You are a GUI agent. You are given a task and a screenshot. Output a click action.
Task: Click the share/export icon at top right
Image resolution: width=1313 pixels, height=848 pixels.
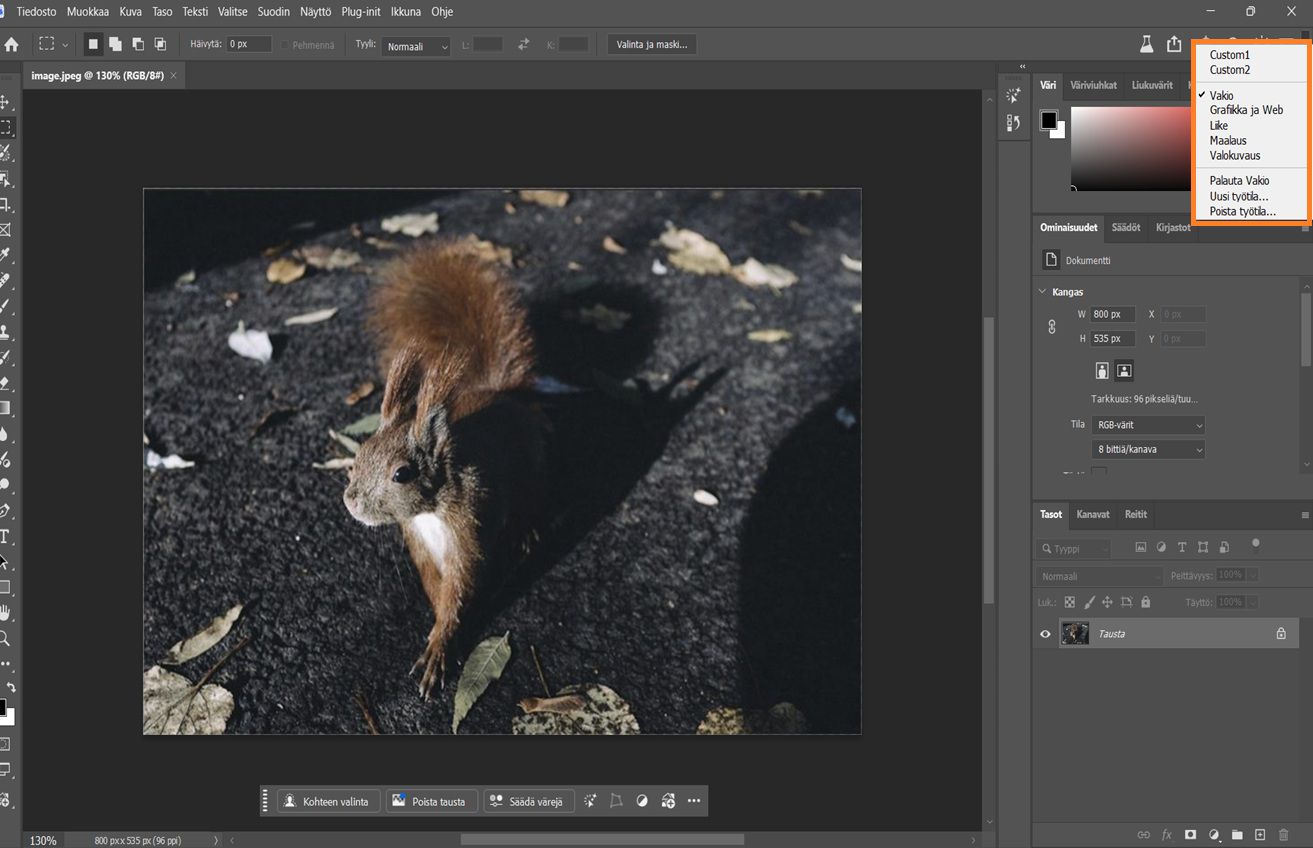pyautogui.click(x=1174, y=45)
